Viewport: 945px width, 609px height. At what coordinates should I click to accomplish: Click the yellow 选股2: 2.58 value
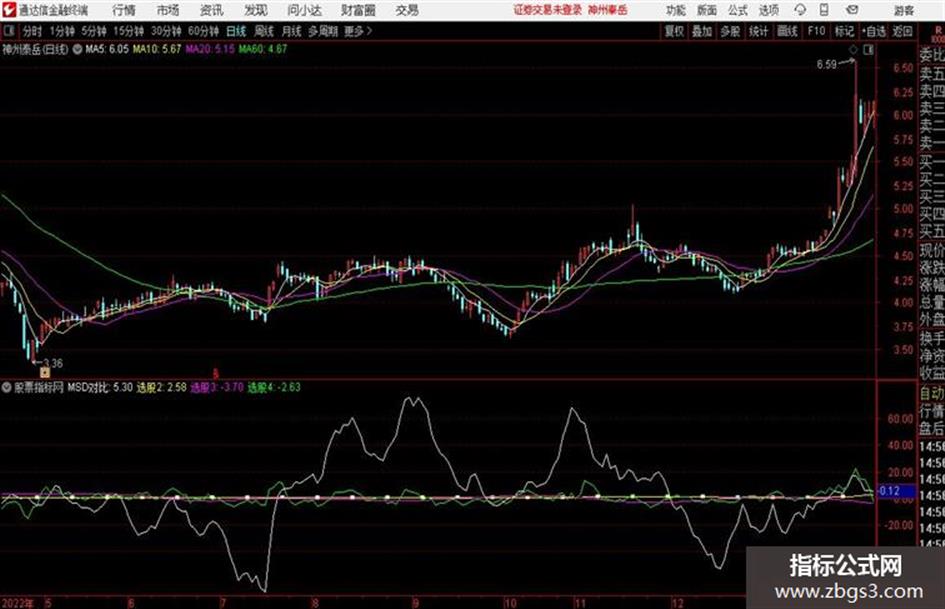(162, 387)
